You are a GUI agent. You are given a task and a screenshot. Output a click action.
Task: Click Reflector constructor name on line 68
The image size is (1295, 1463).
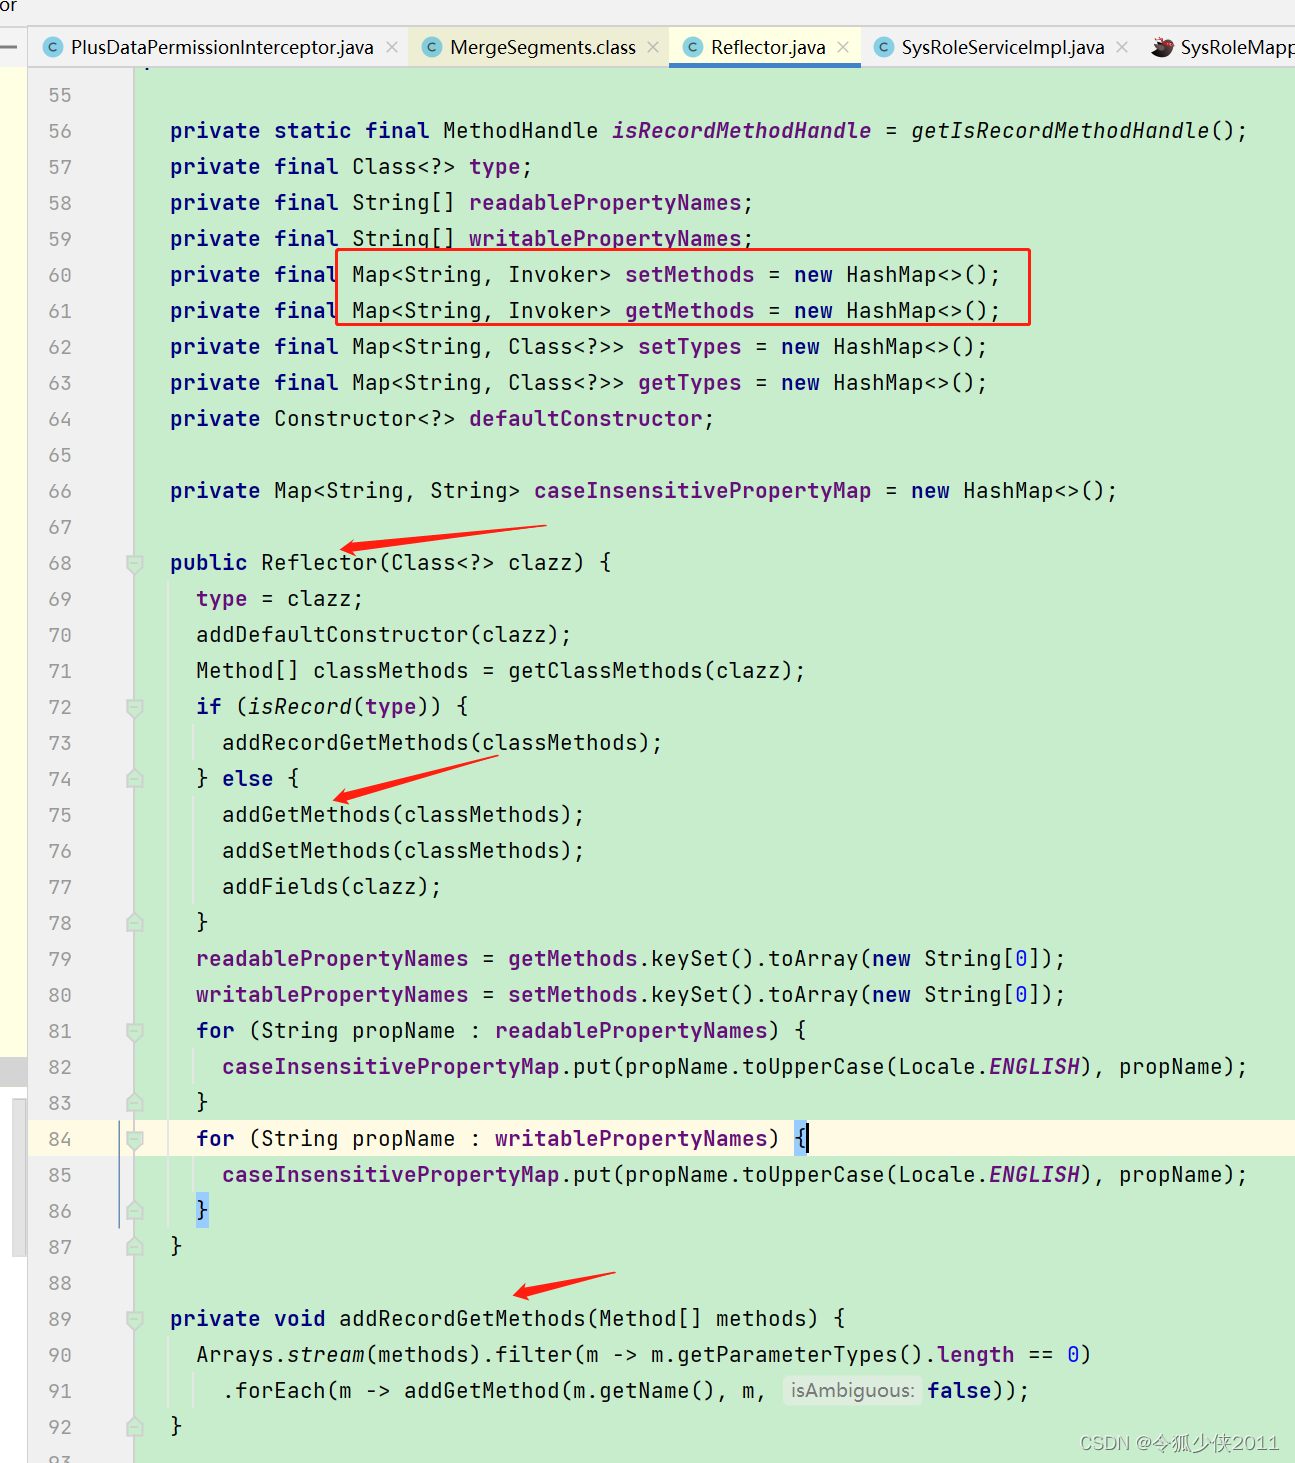(319, 563)
